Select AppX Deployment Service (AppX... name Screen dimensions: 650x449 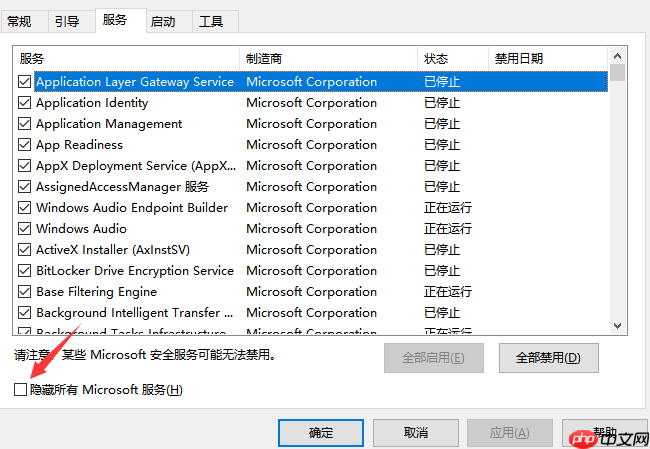pyautogui.click(x=136, y=166)
